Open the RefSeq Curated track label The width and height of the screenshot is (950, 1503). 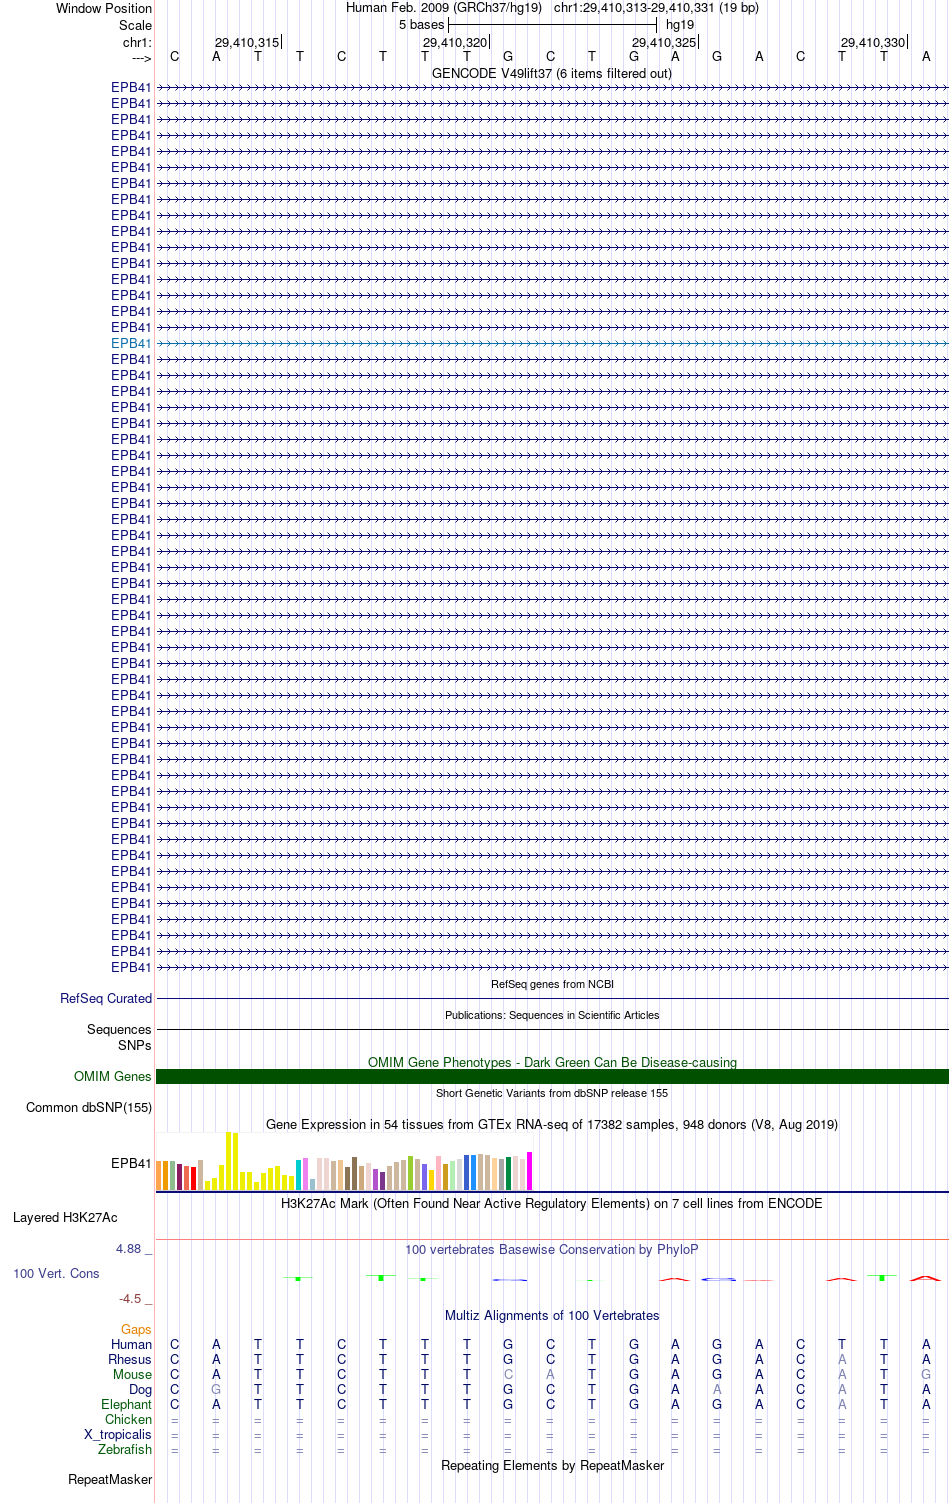[x=106, y=998]
